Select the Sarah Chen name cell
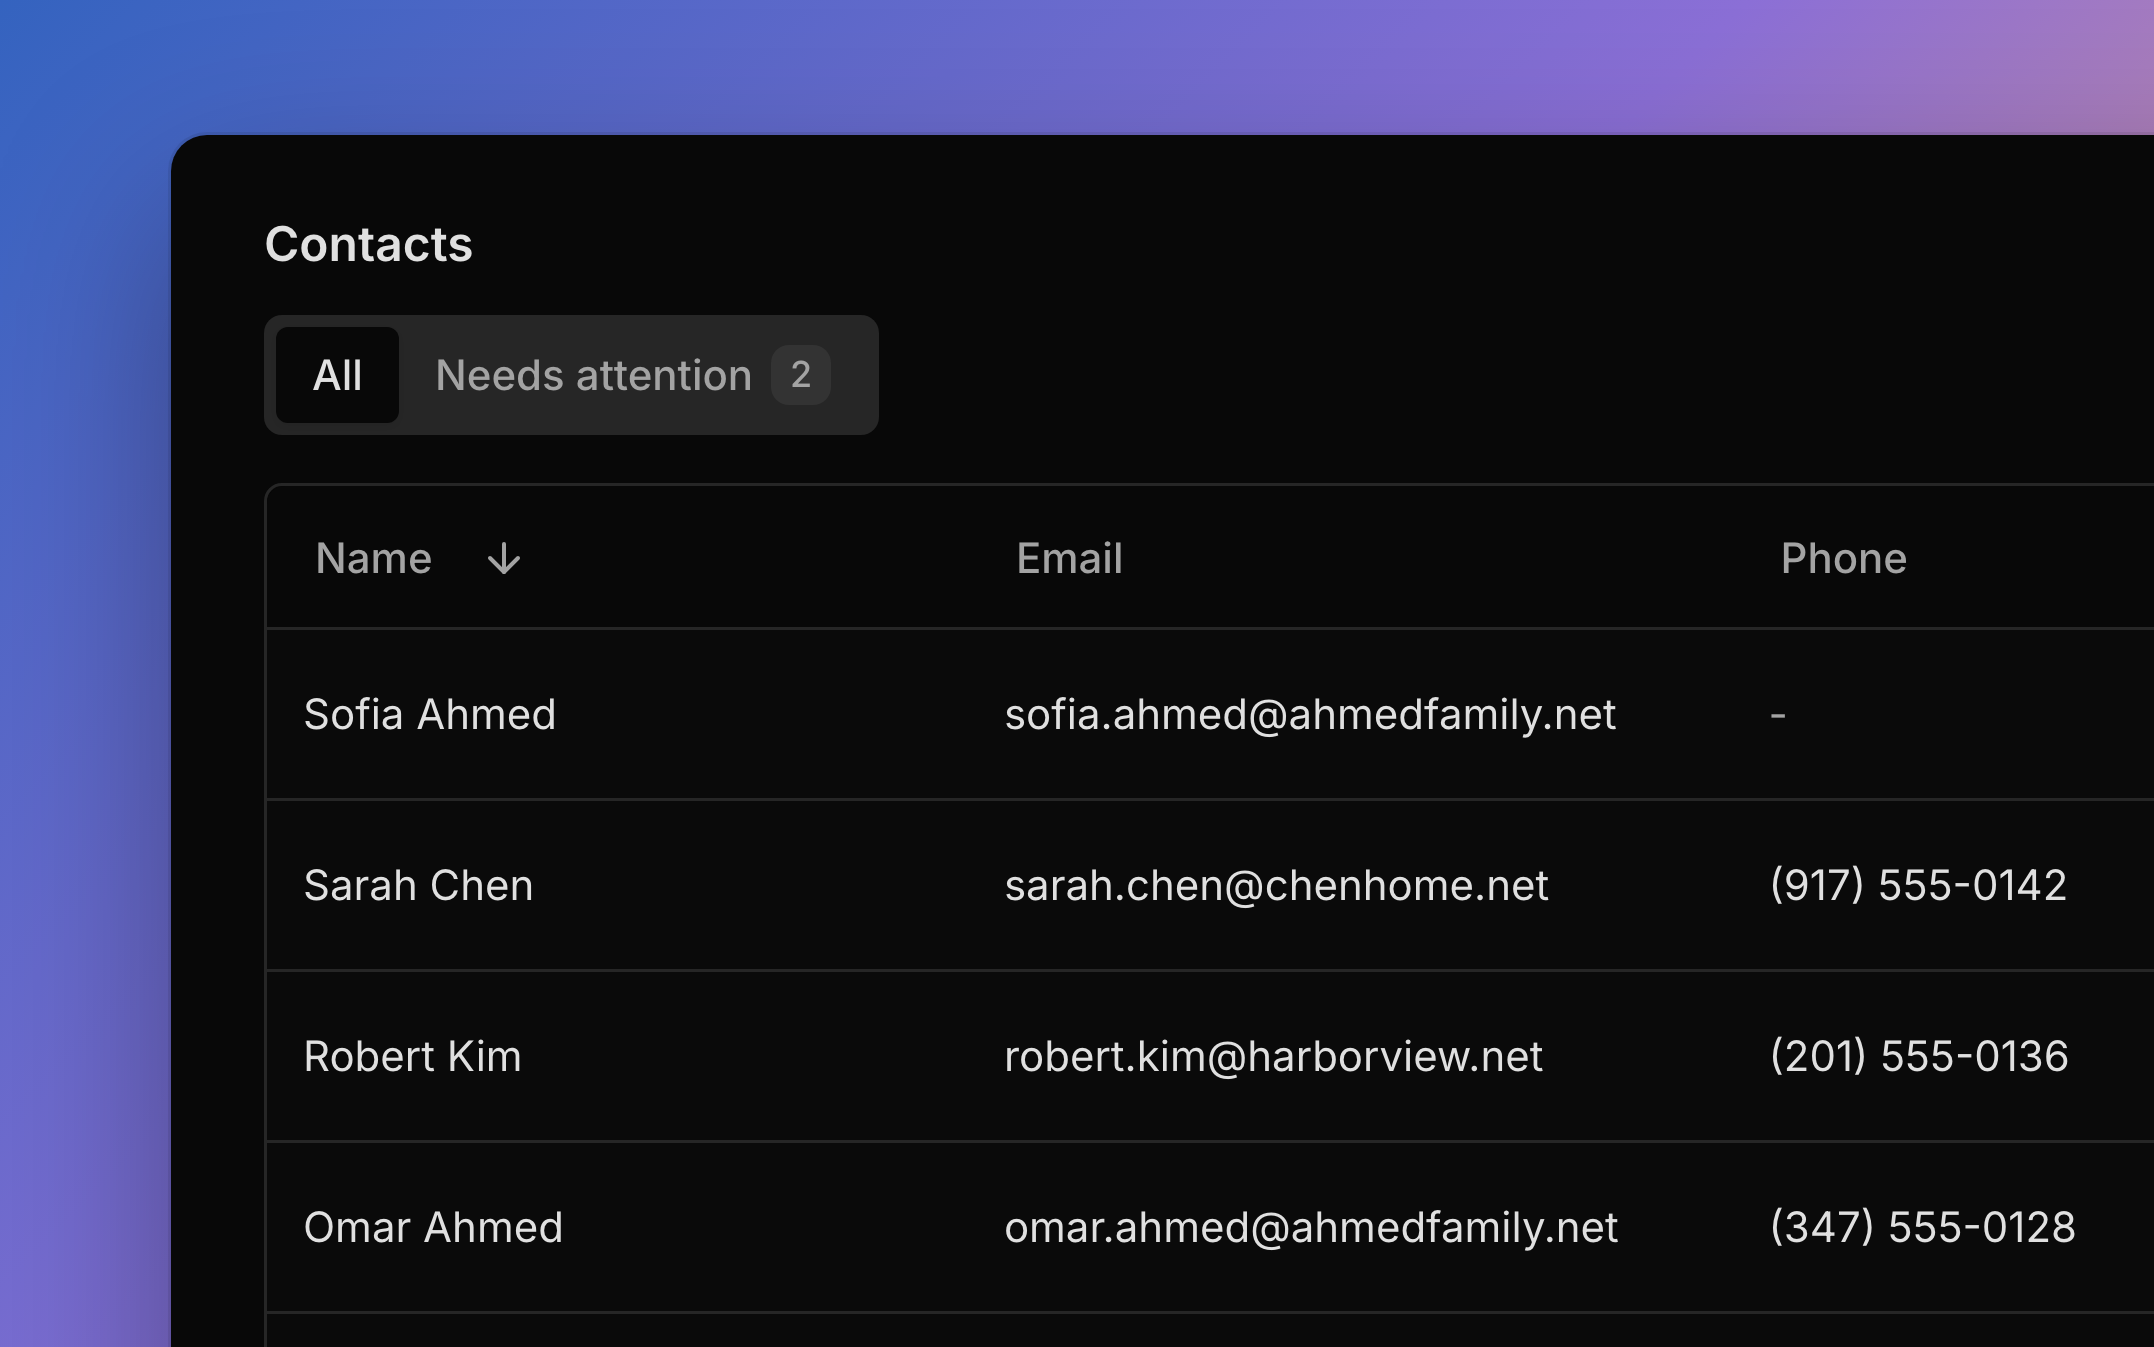 click(418, 885)
